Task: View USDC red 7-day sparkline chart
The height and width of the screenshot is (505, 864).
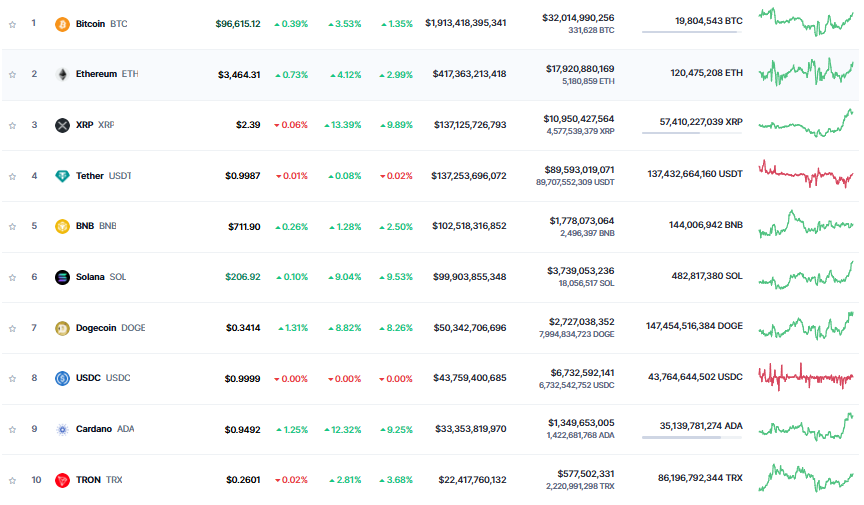Action: pos(806,377)
